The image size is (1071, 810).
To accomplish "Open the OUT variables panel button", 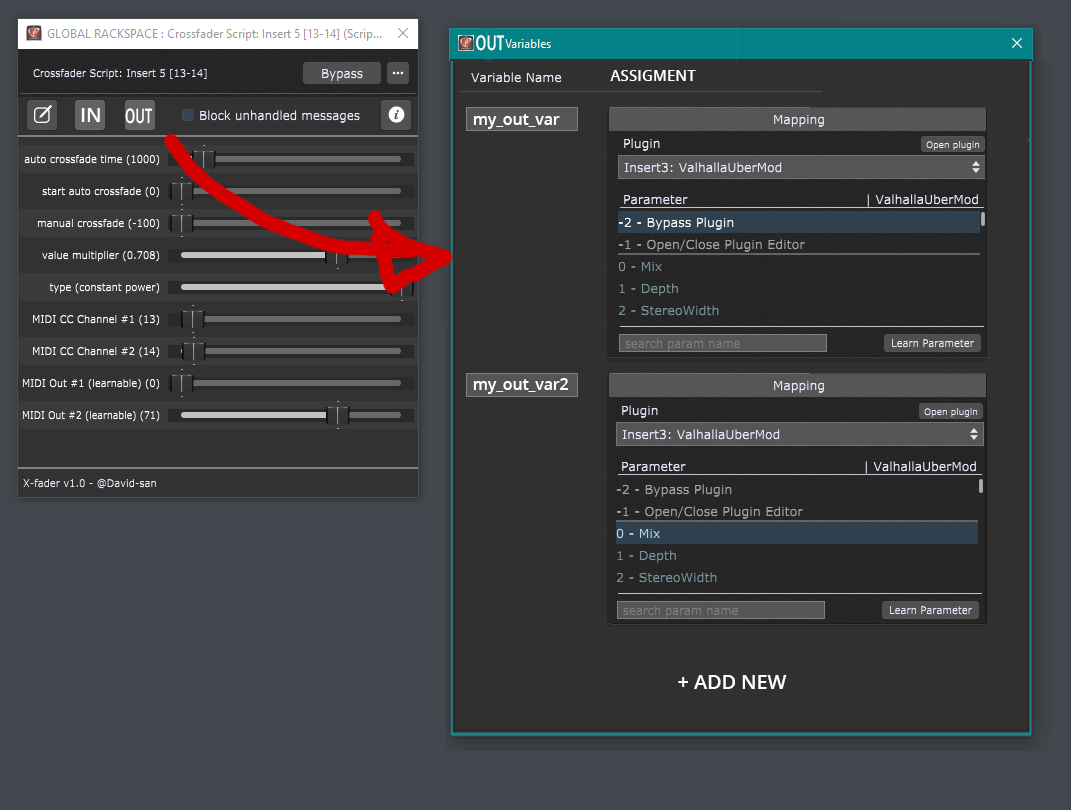I will click(x=139, y=115).
